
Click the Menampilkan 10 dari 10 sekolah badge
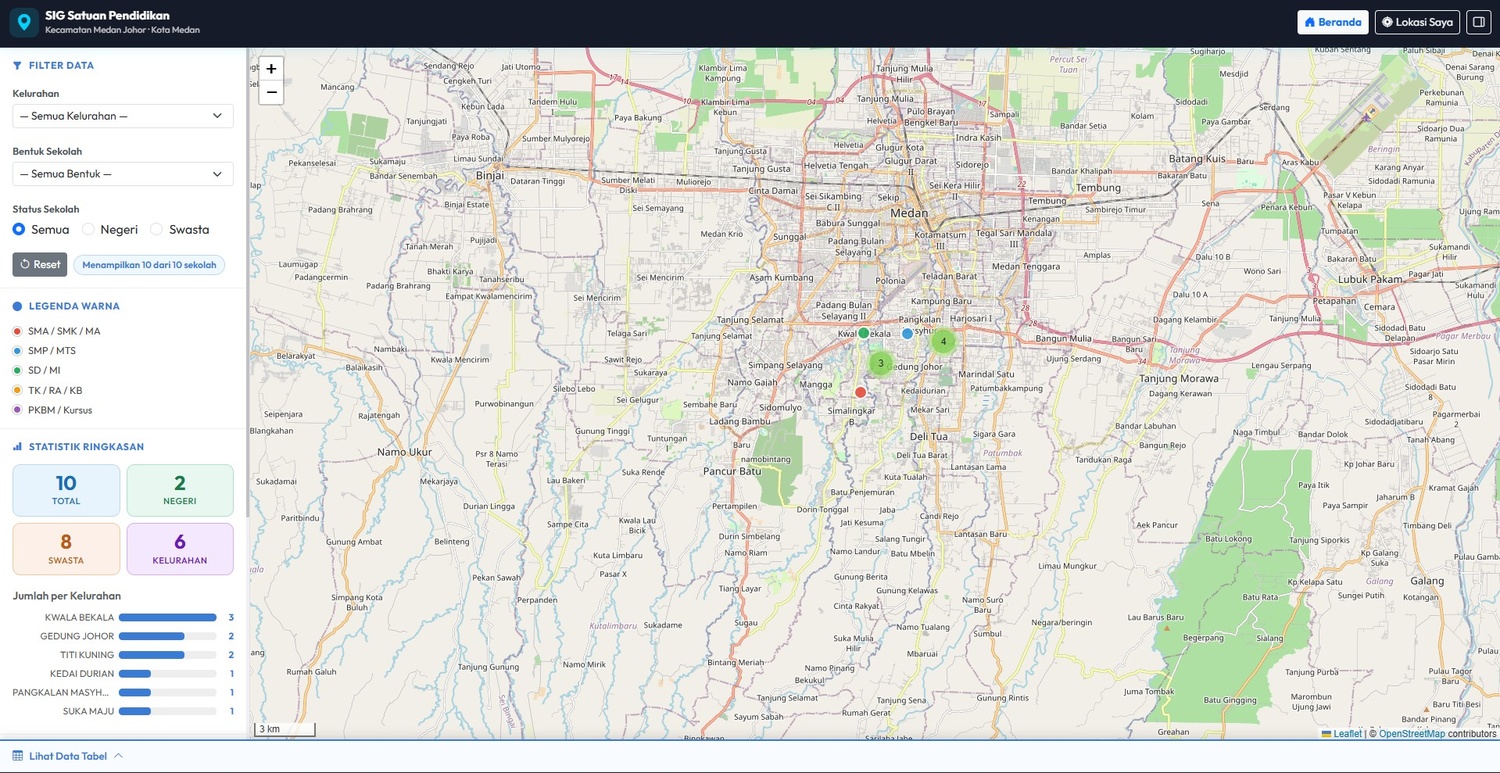pyautogui.click(x=149, y=265)
